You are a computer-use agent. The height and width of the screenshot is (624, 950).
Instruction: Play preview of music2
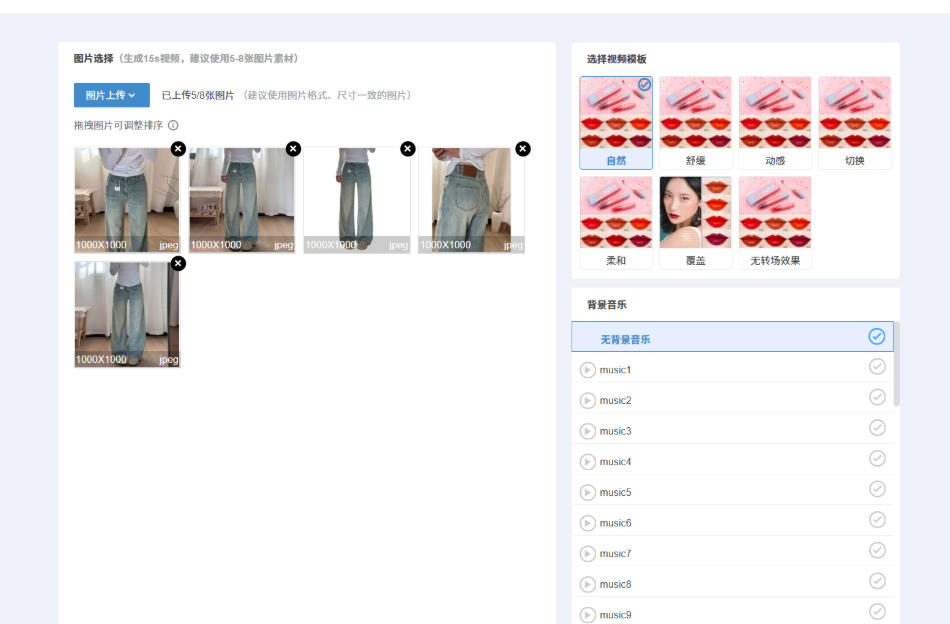coord(587,400)
